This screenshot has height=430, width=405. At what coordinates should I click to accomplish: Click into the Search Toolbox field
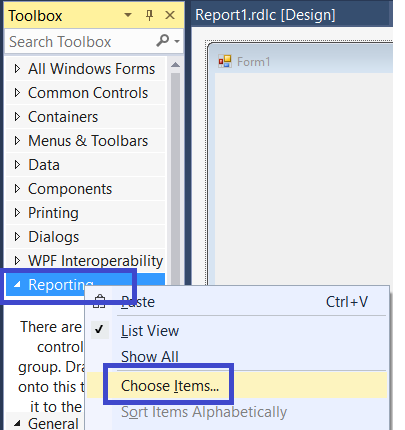click(80, 42)
